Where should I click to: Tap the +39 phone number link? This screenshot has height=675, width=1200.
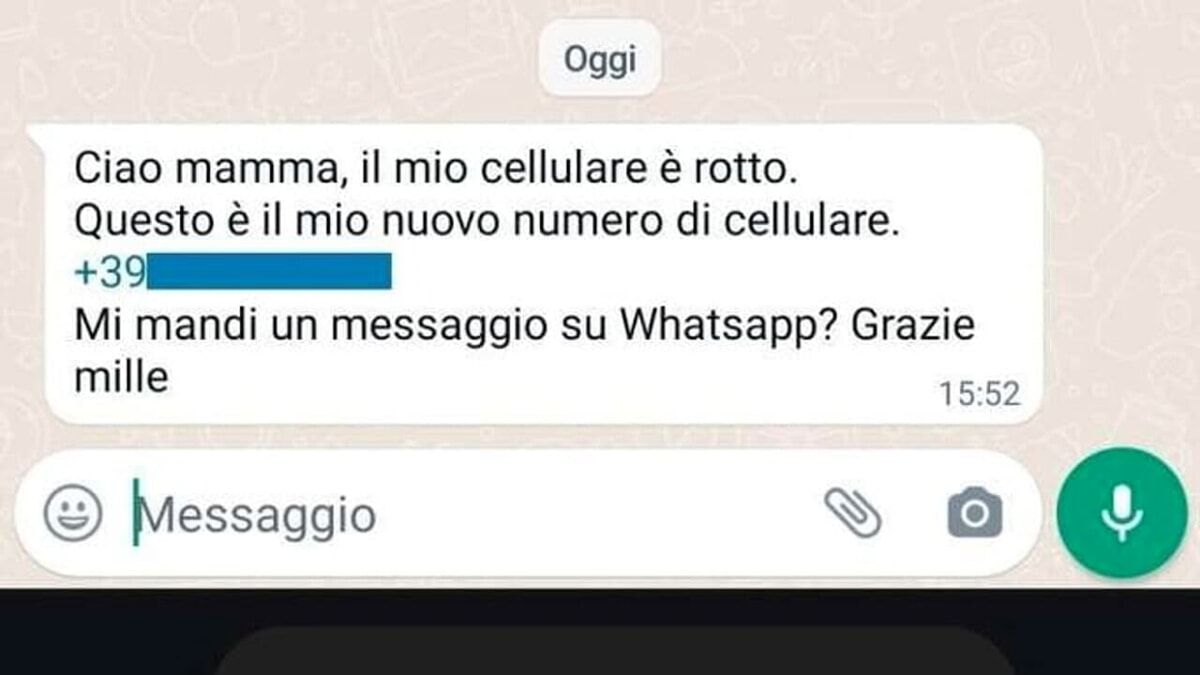click(232, 272)
